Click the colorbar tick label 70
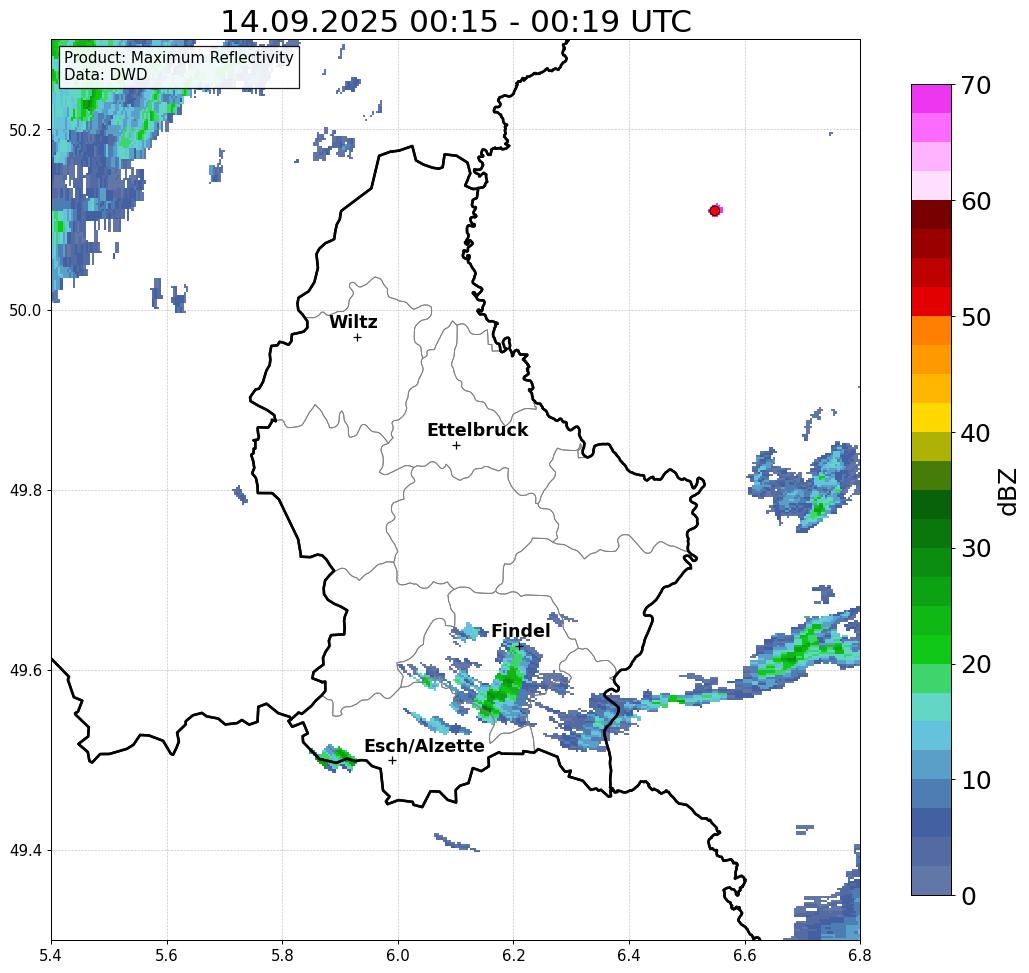The width and height of the screenshot is (1029, 973). (976, 85)
